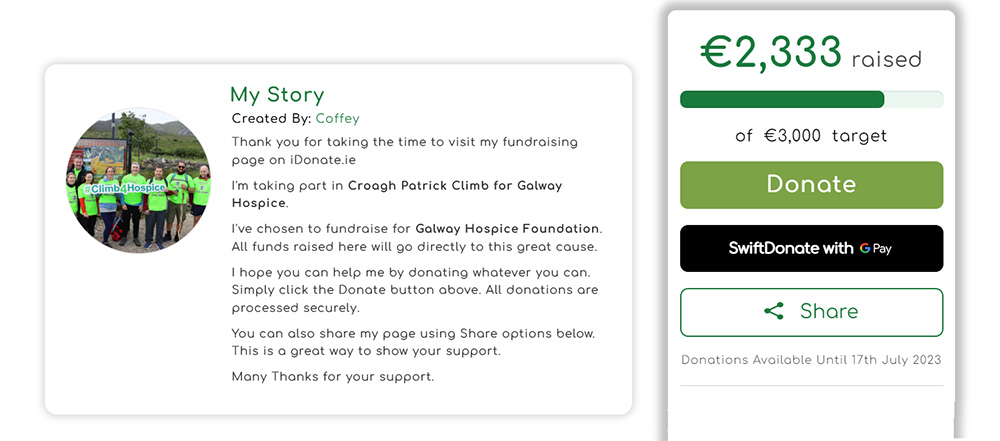This screenshot has width=1000, height=441.
Task: Click the filled part of progress bar
Action: [x=782, y=99]
